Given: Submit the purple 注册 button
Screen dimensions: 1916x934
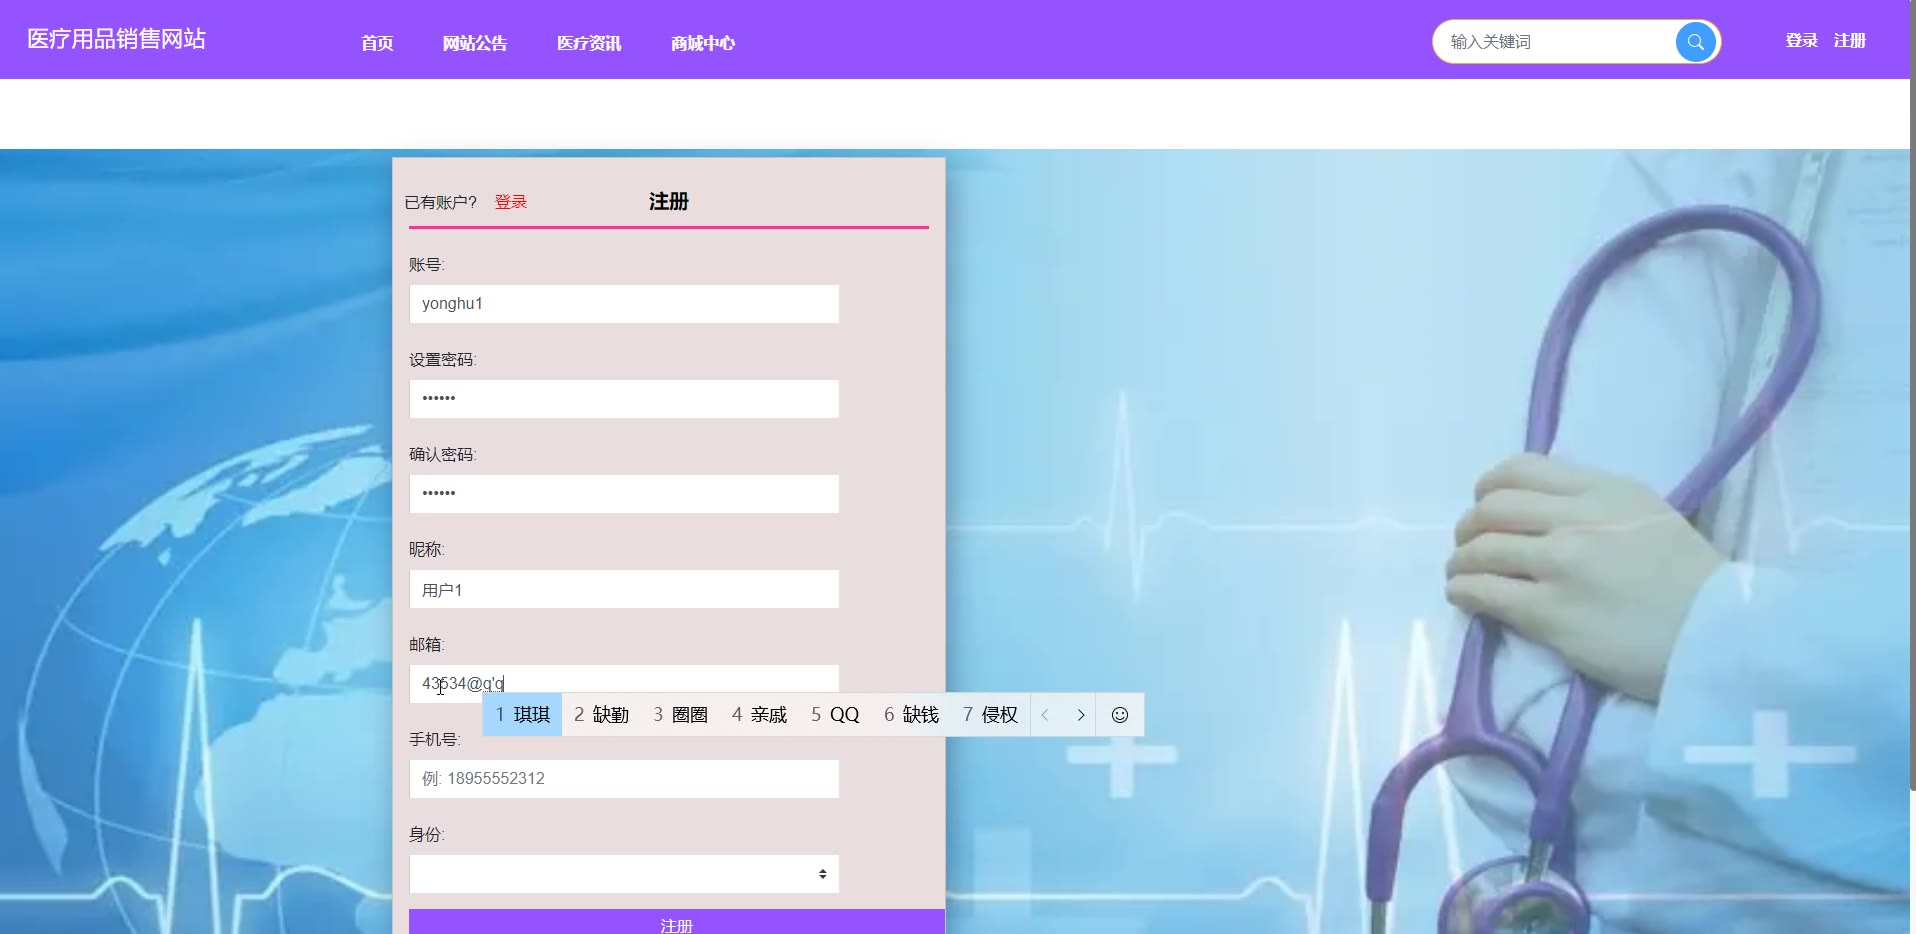Looking at the screenshot, I should (677, 922).
